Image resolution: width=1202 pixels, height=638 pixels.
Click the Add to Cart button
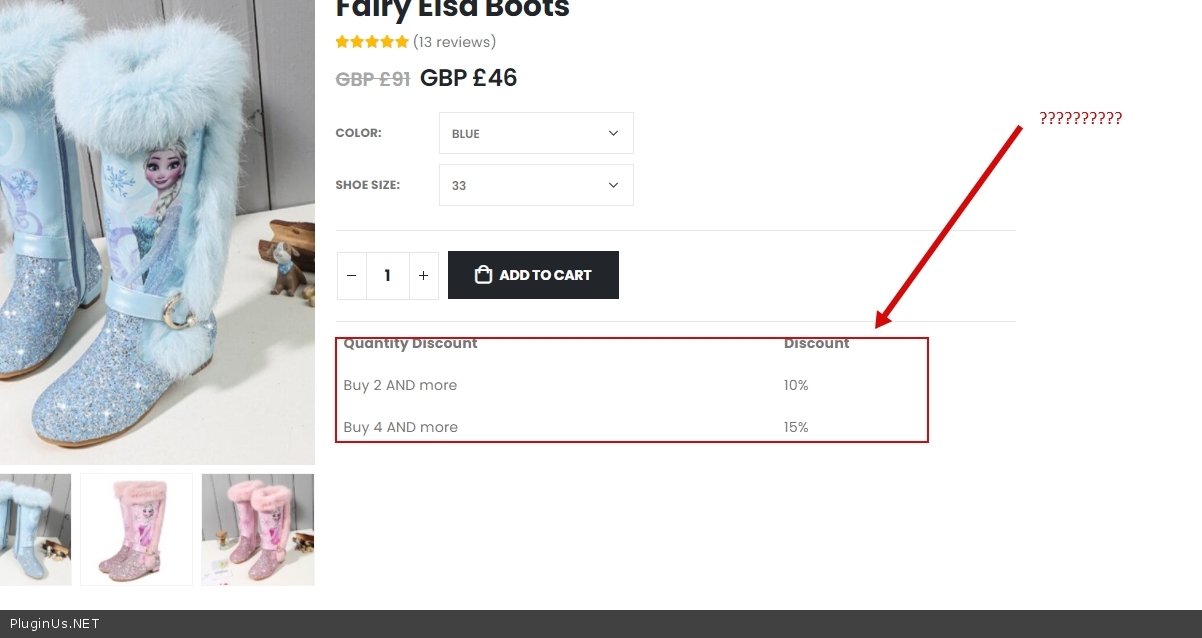[533, 275]
